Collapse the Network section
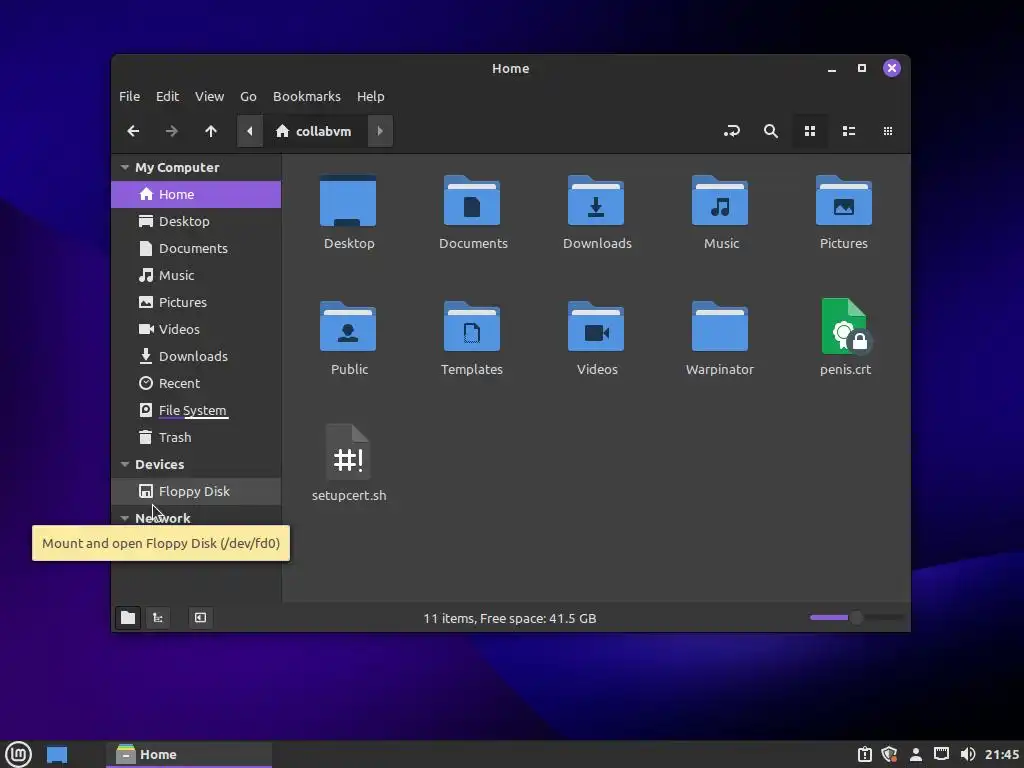The height and width of the screenshot is (768, 1024). (x=125, y=519)
